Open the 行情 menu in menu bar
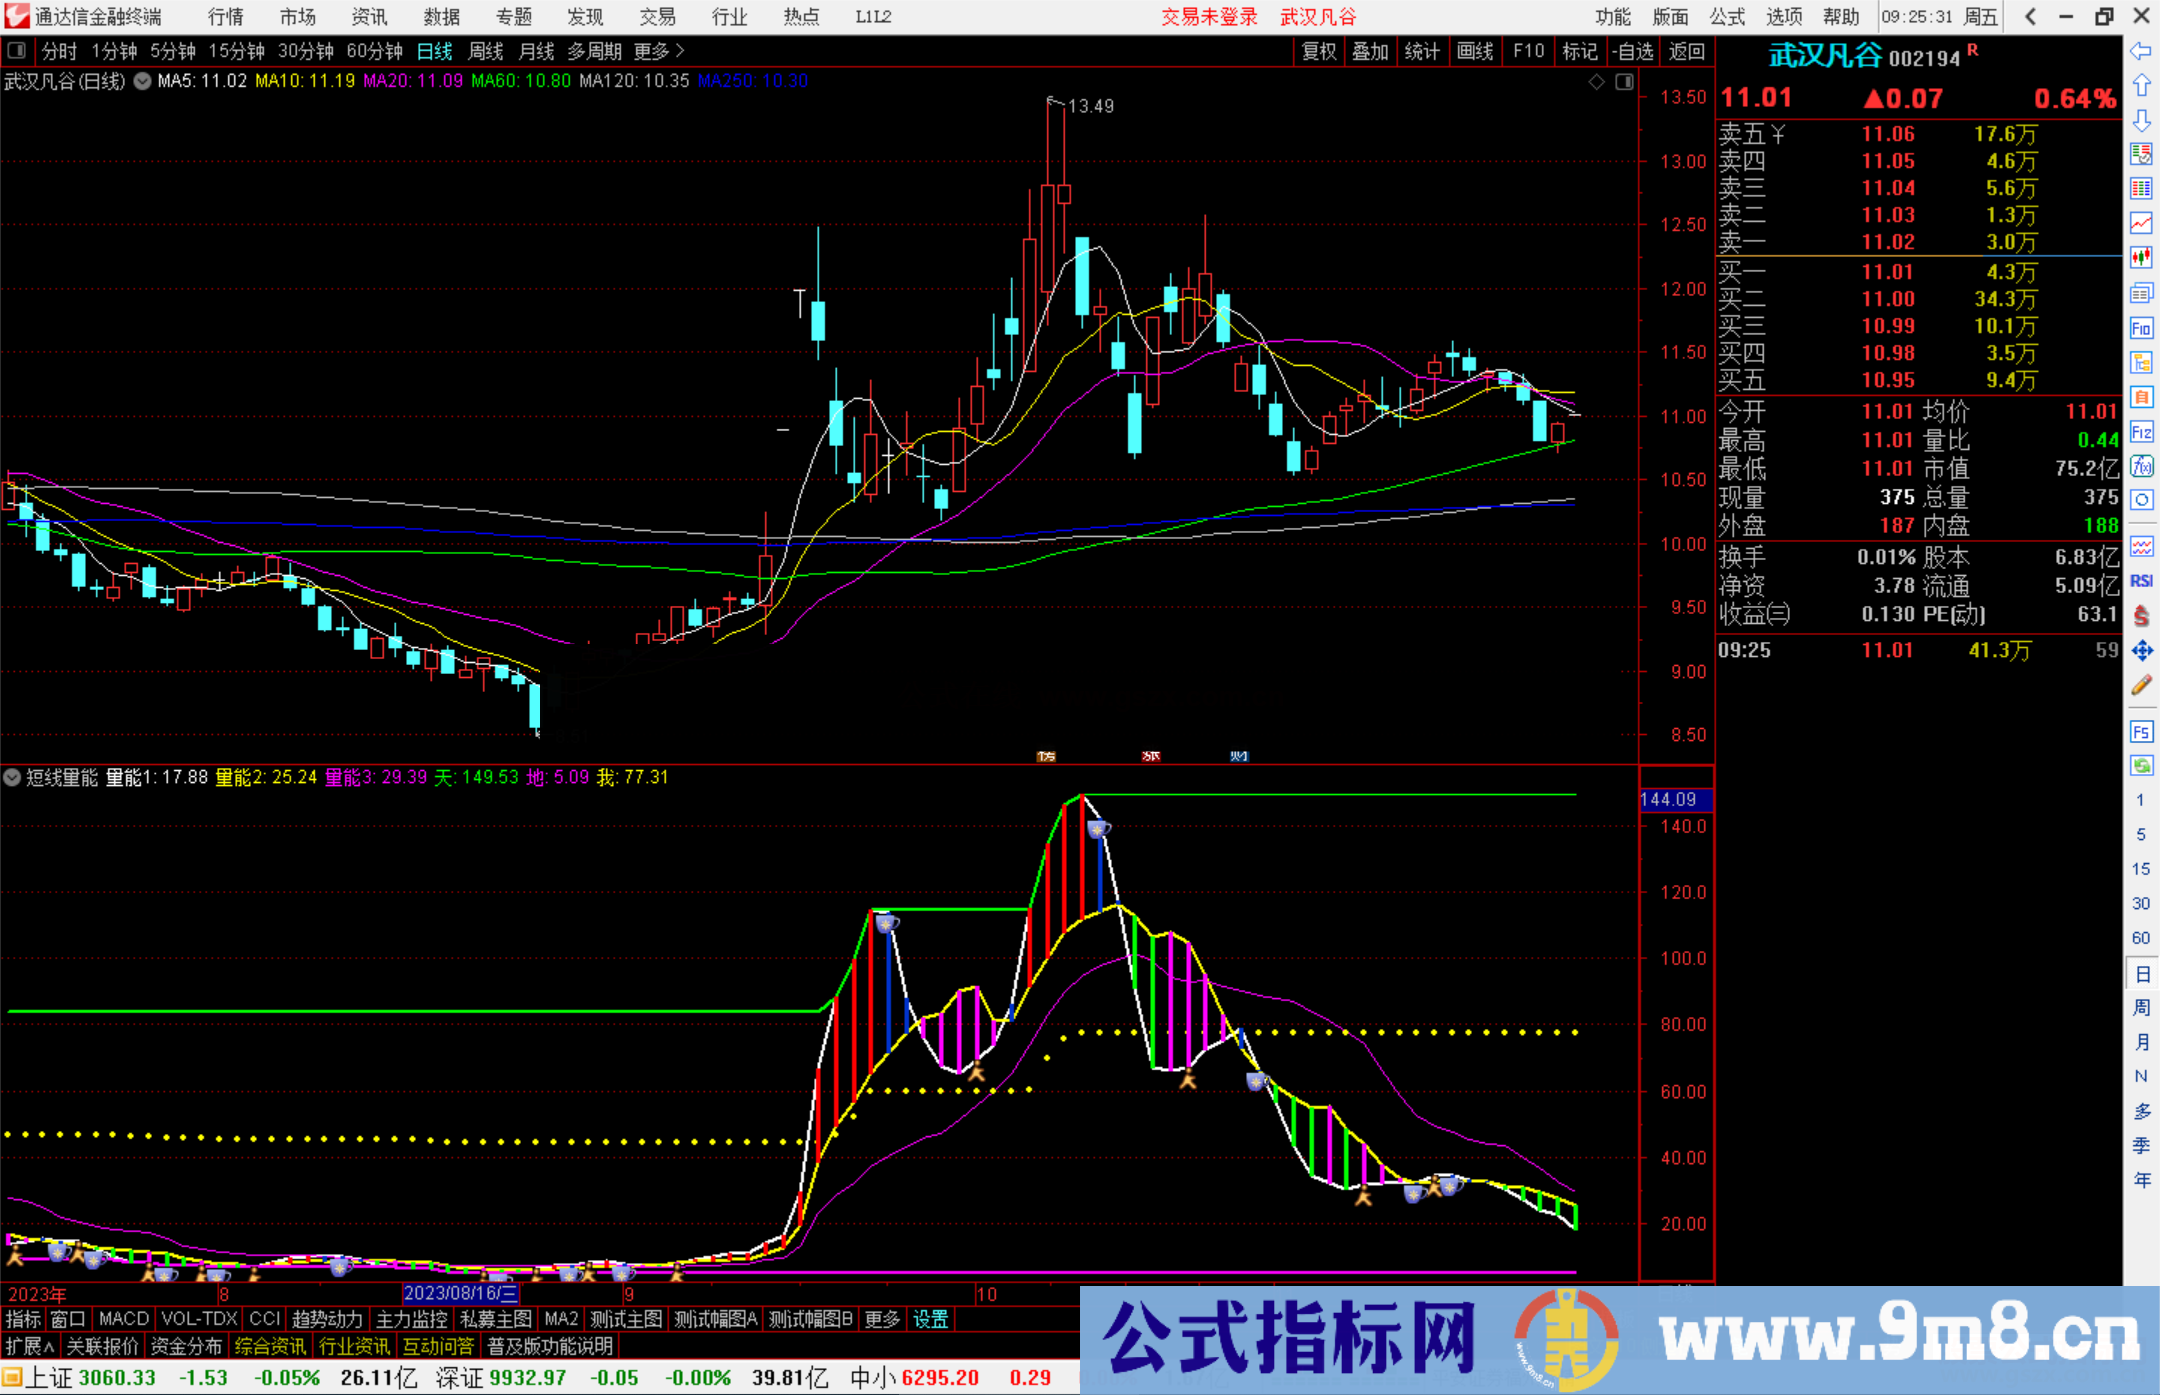The image size is (2160, 1395). tap(224, 16)
